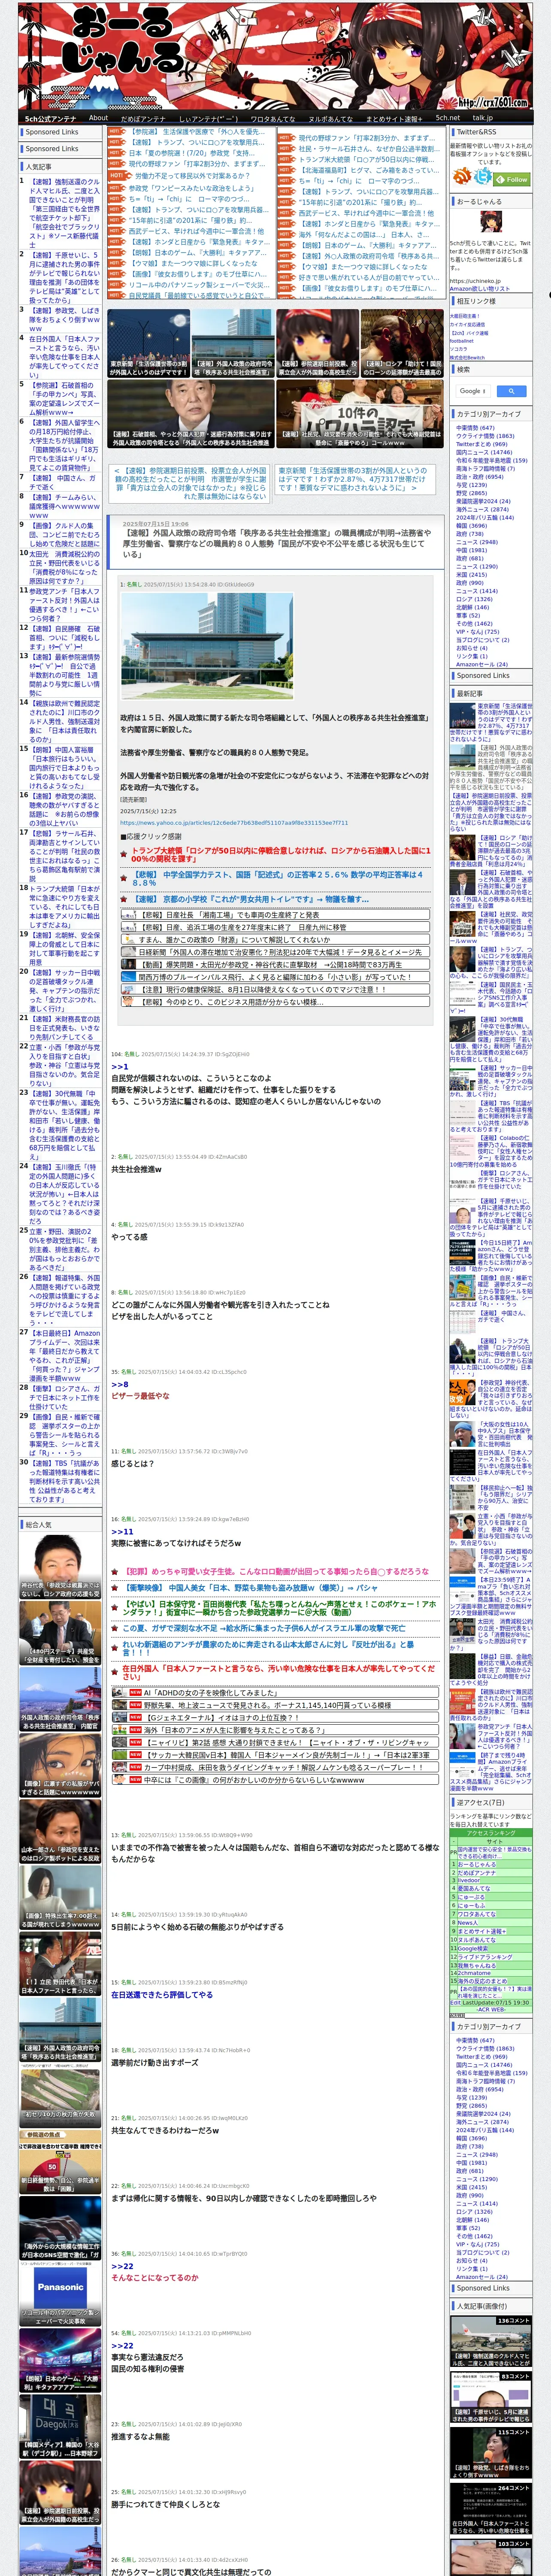
Task: Open the ソコカラ mutual link
Action: (x=458, y=349)
